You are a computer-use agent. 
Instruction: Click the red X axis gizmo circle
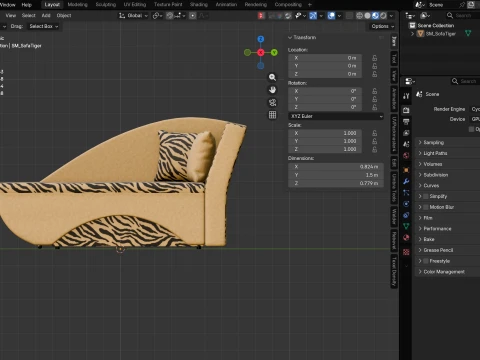(261, 52)
